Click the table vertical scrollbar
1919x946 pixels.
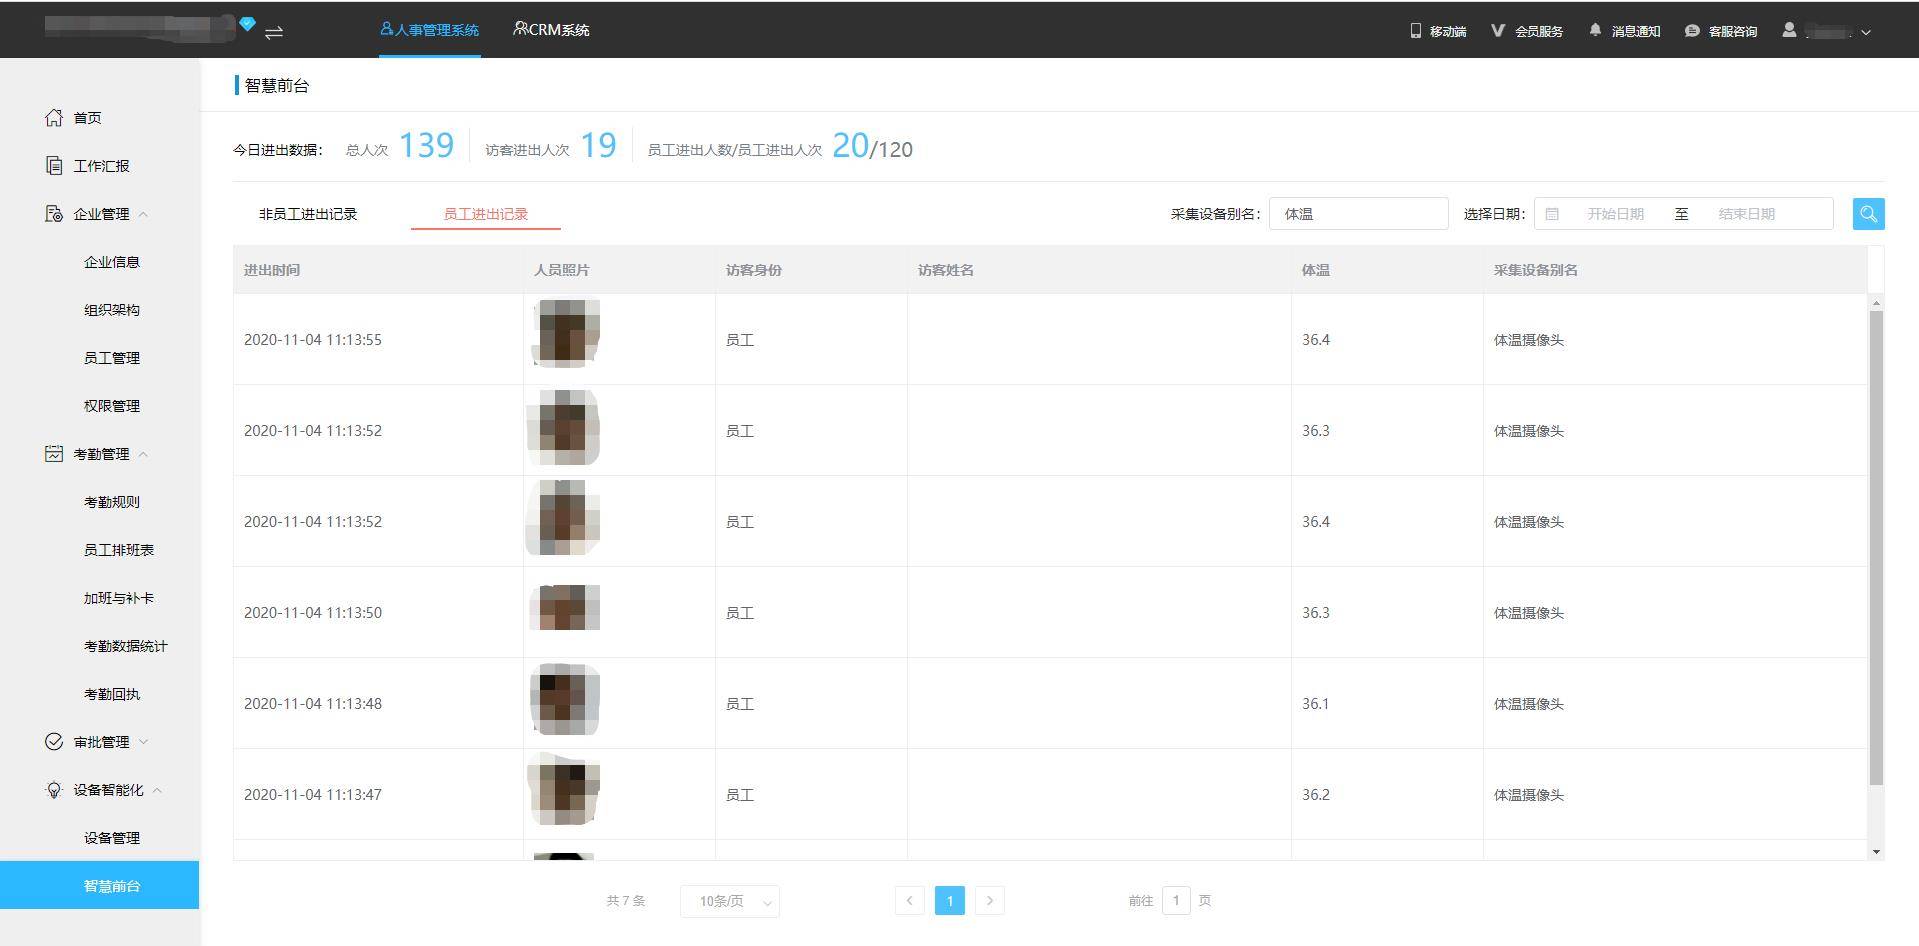[x=1876, y=548]
